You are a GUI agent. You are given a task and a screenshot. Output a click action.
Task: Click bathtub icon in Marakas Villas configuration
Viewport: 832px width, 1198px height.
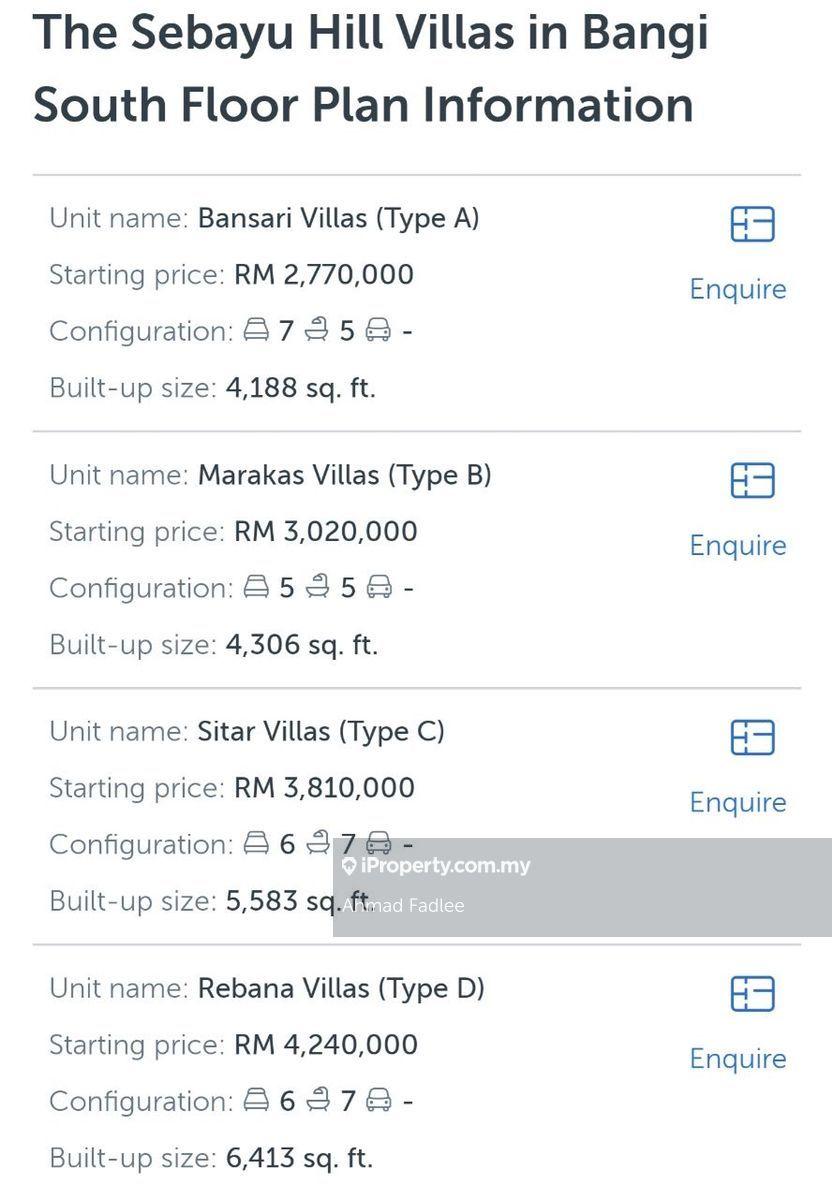(x=318, y=587)
